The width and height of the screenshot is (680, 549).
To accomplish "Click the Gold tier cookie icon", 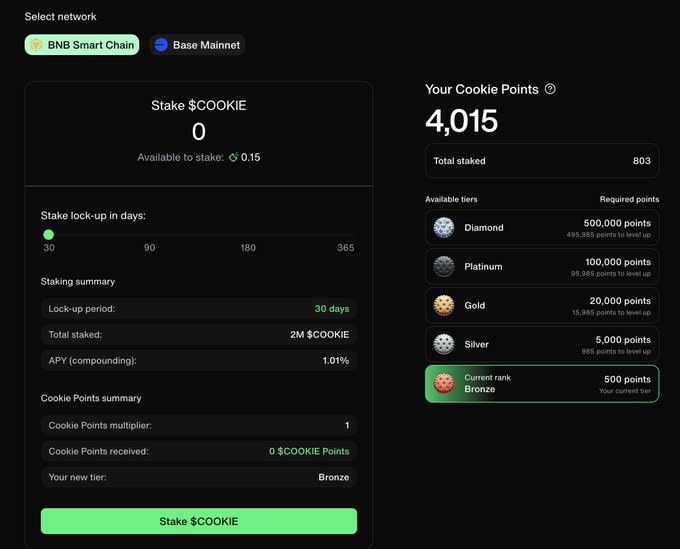I will 444,305.
